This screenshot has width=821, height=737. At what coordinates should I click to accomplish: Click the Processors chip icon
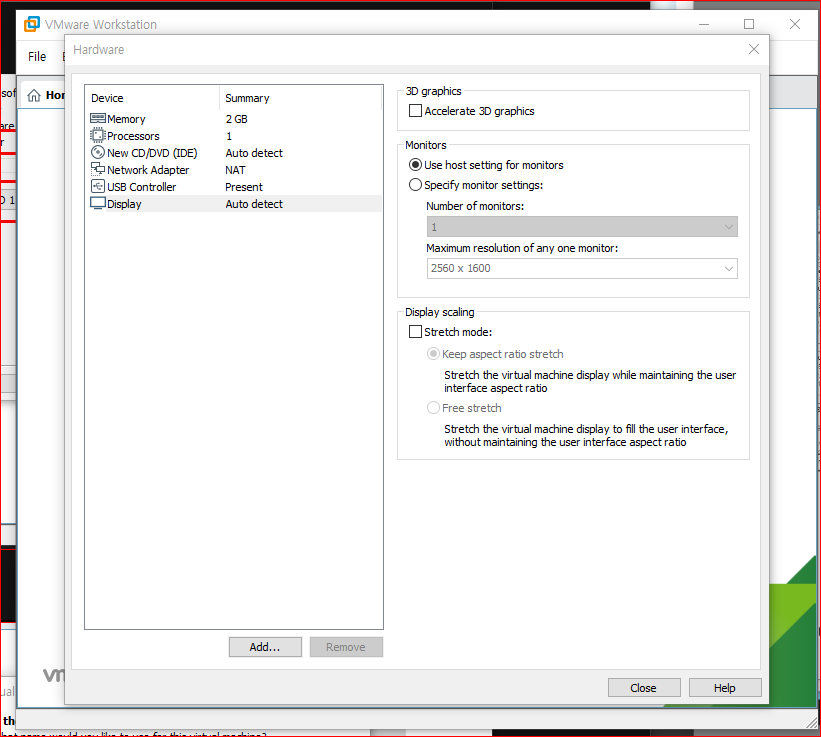tap(98, 136)
